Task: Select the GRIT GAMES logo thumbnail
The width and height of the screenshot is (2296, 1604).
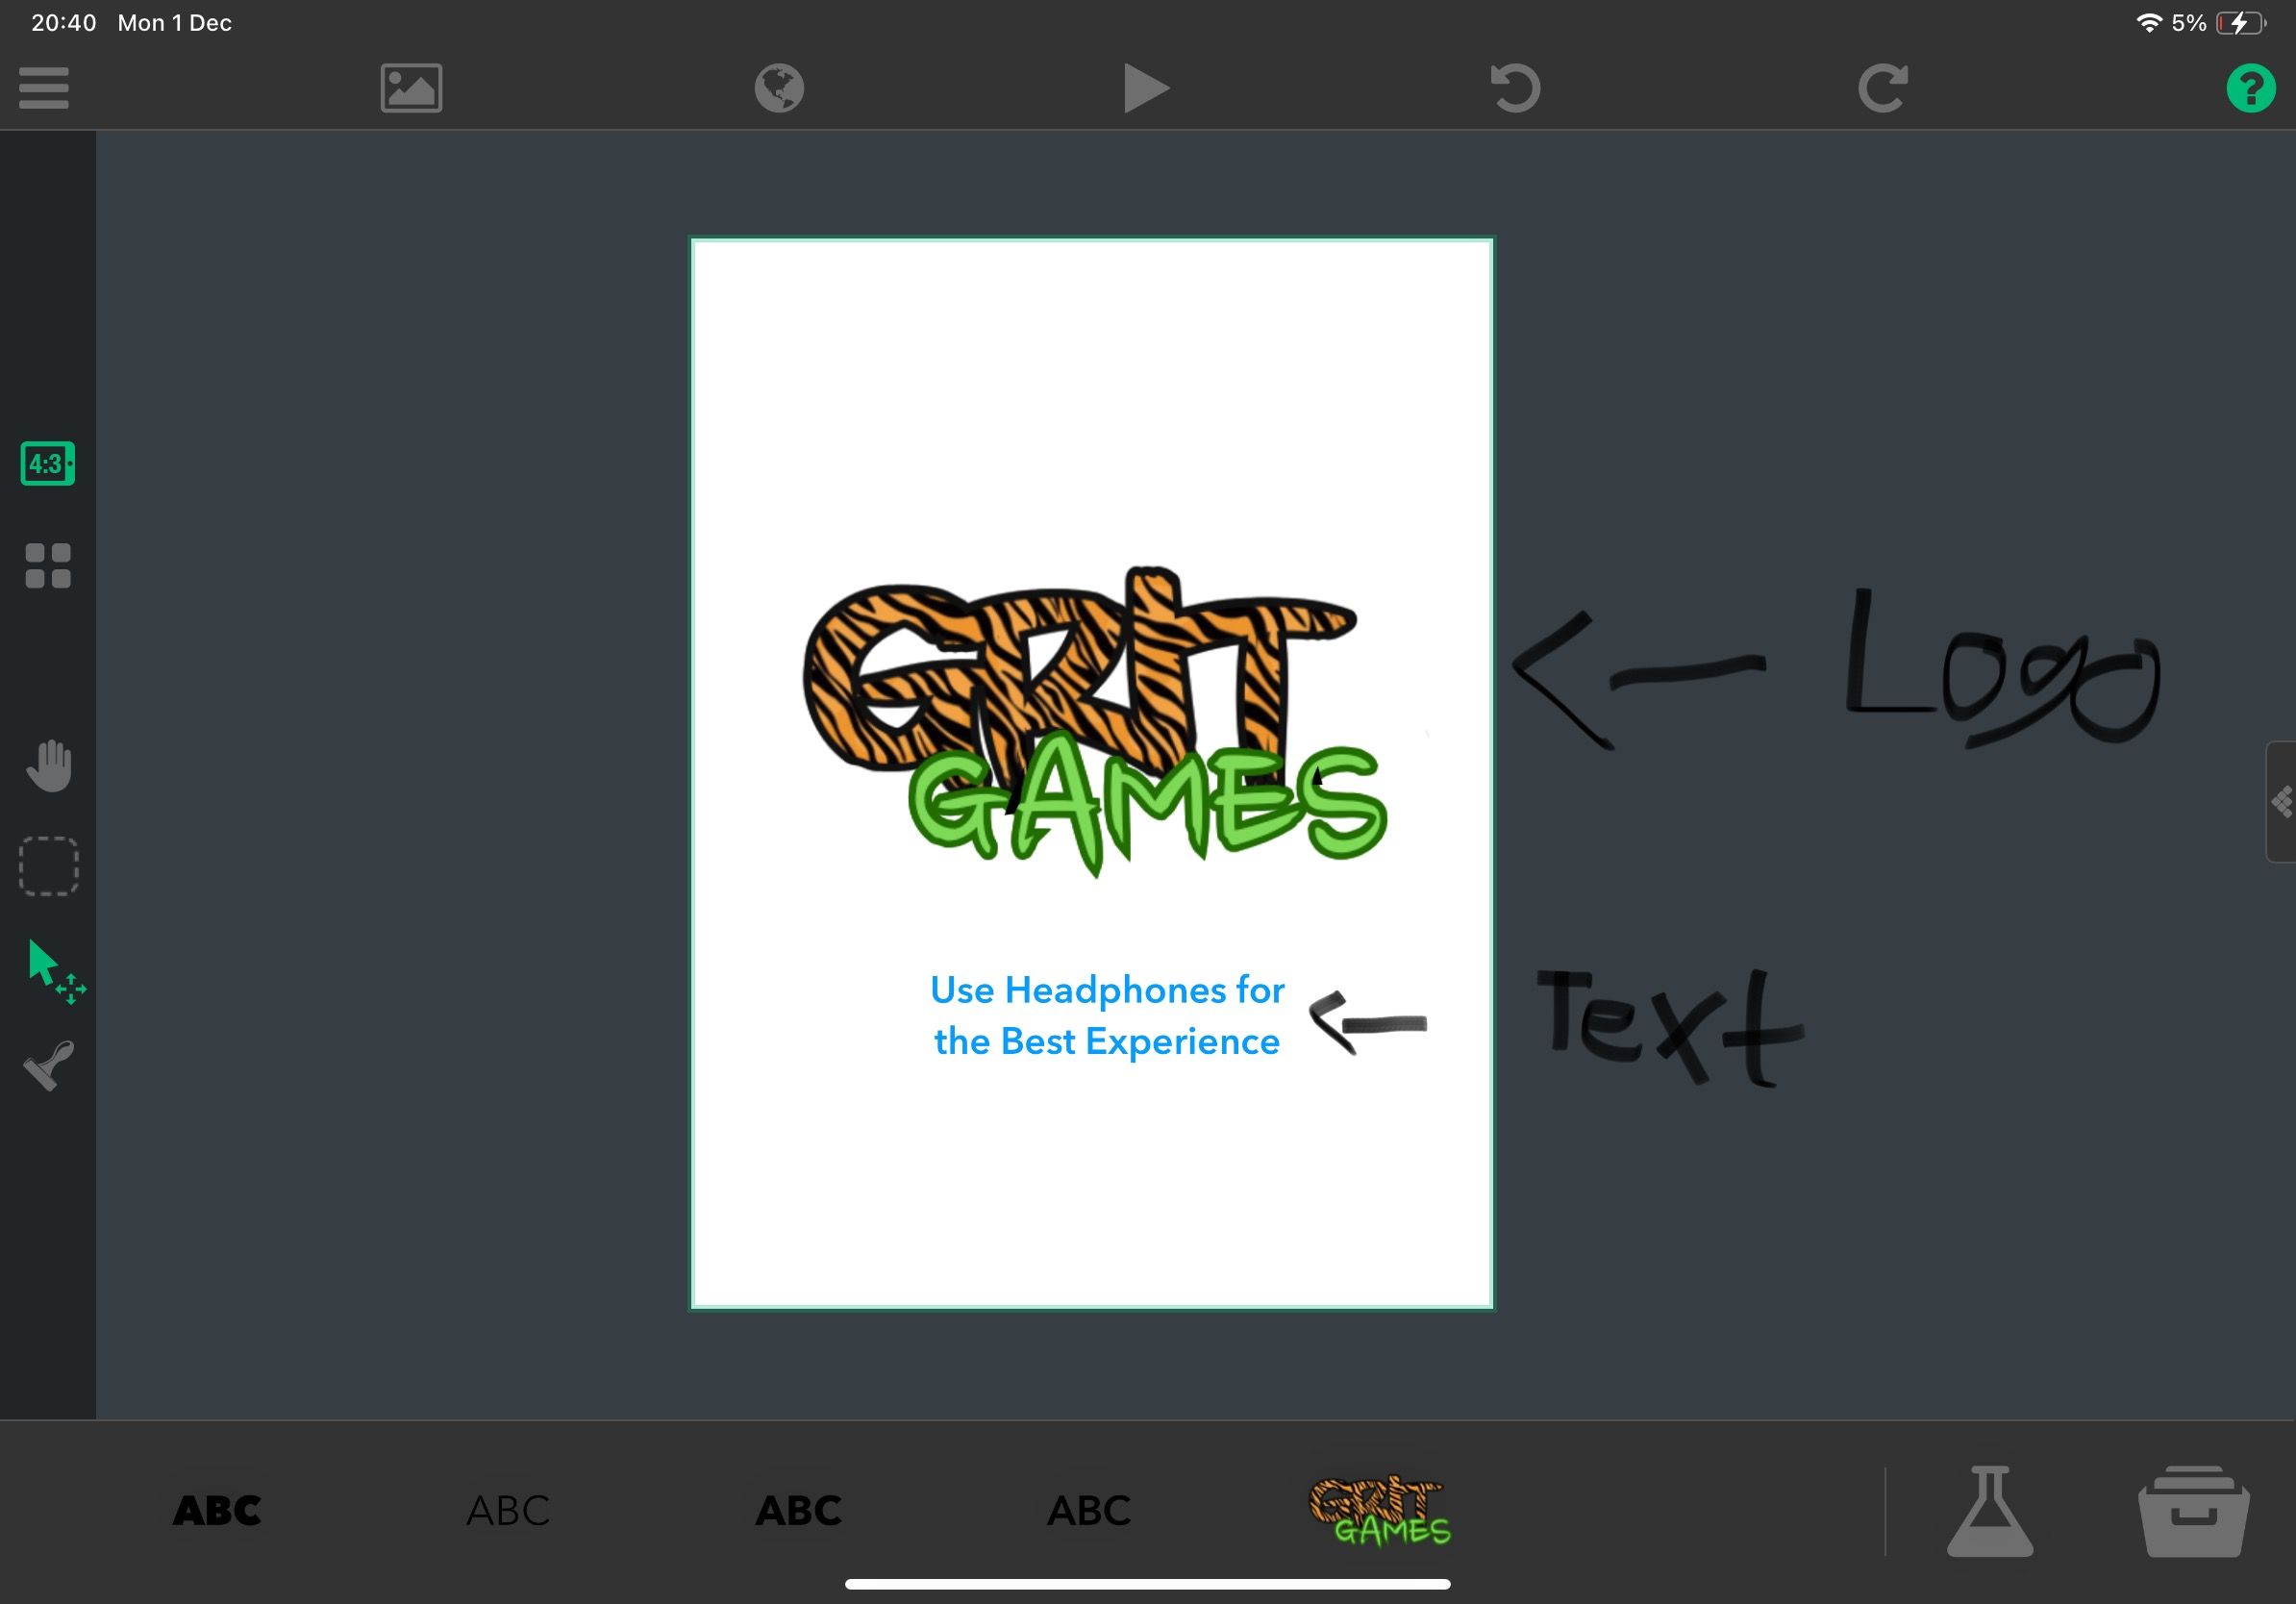Action: point(1379,1511)
